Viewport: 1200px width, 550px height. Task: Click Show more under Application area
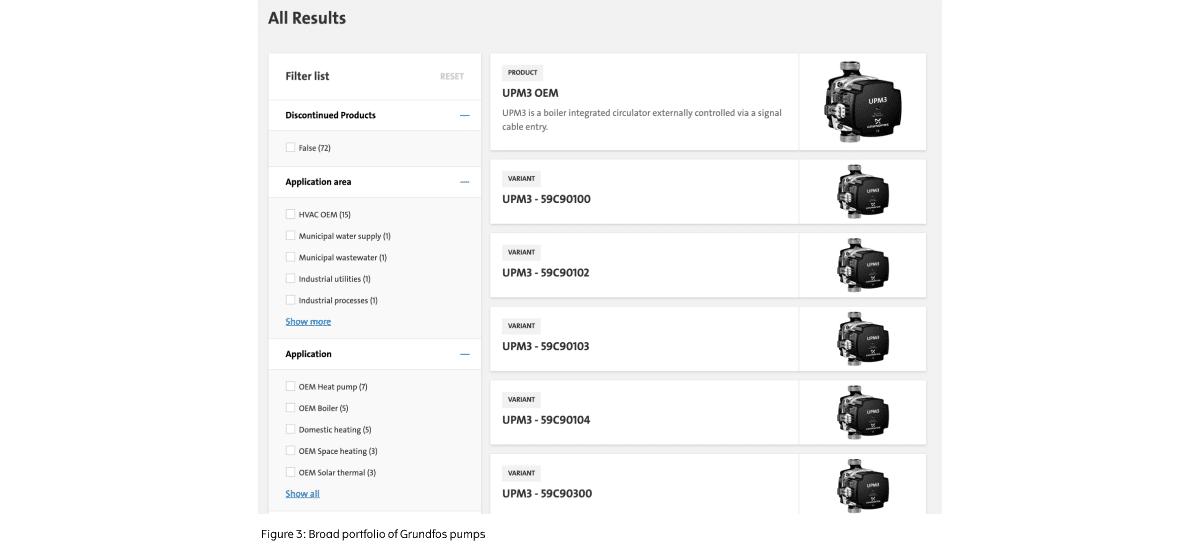[x=308, y=322]
